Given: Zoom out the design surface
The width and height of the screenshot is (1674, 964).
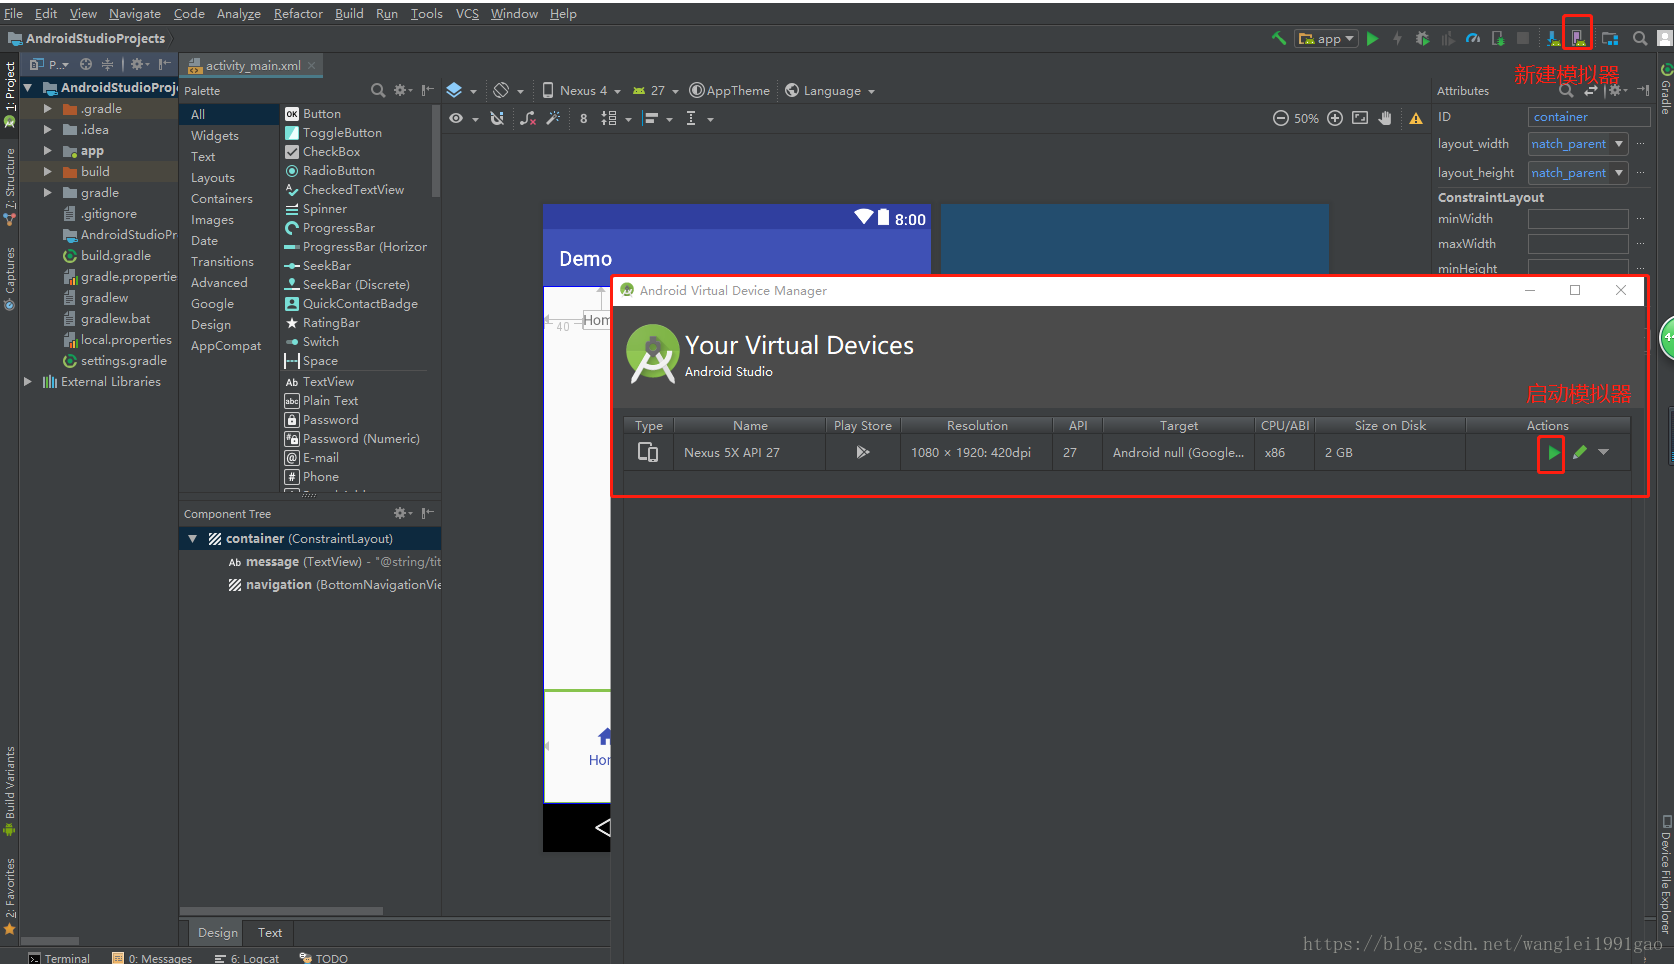Looking at the screenshot, I should tap(1280, 118).
